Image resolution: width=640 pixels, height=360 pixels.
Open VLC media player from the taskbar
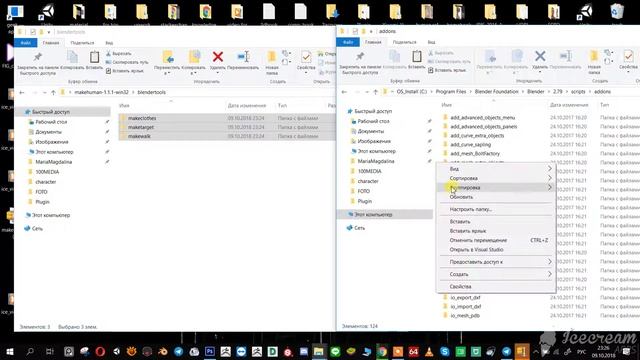pyautogui.click(x=429, y=351)
